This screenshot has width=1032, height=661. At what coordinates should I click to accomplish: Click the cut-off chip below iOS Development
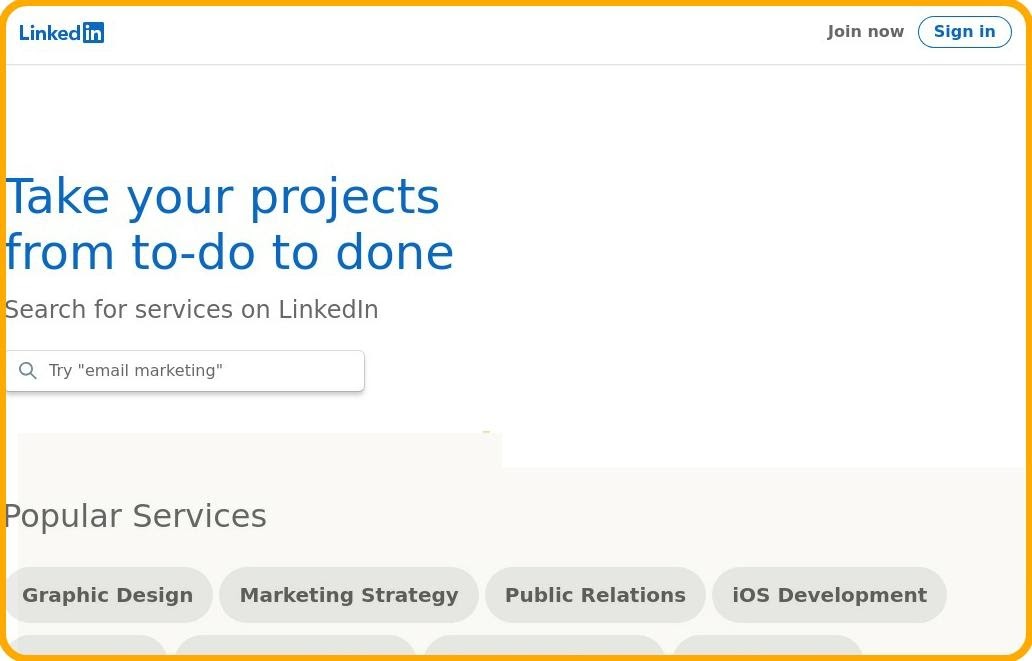[x=767, y=645]
